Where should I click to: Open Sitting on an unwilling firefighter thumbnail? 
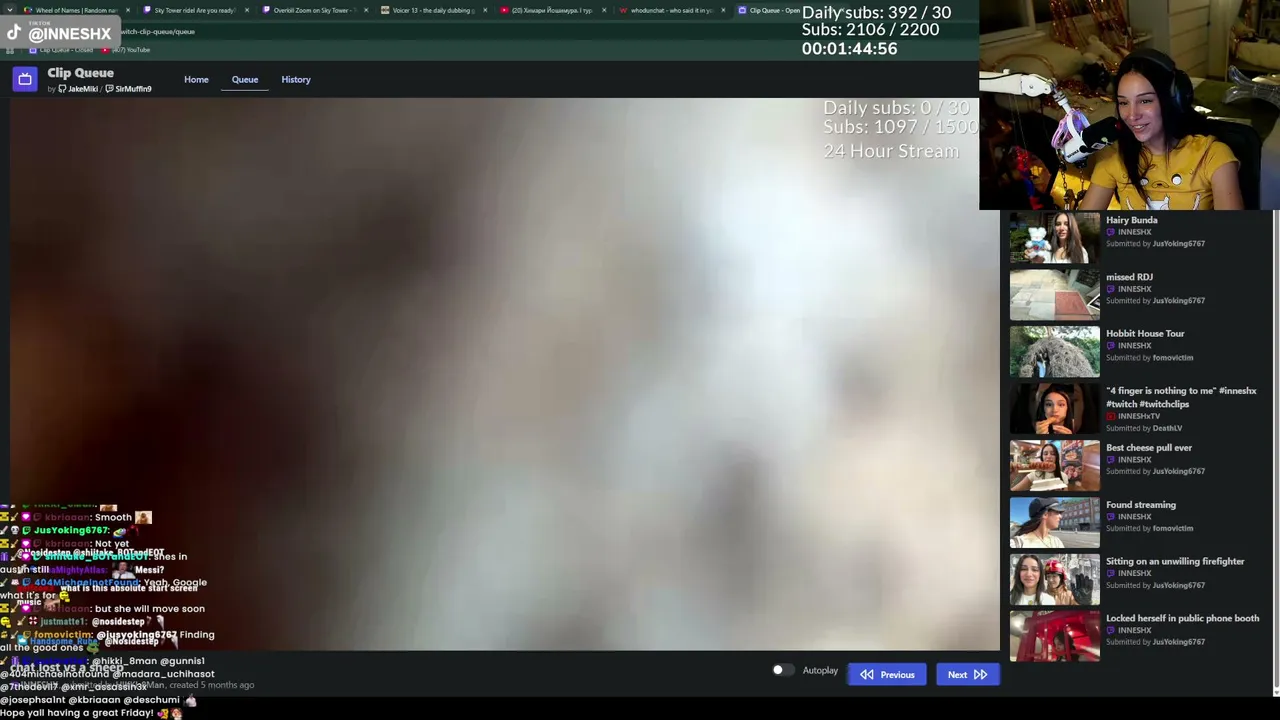pyautogui.click(x=1054, y=580)
